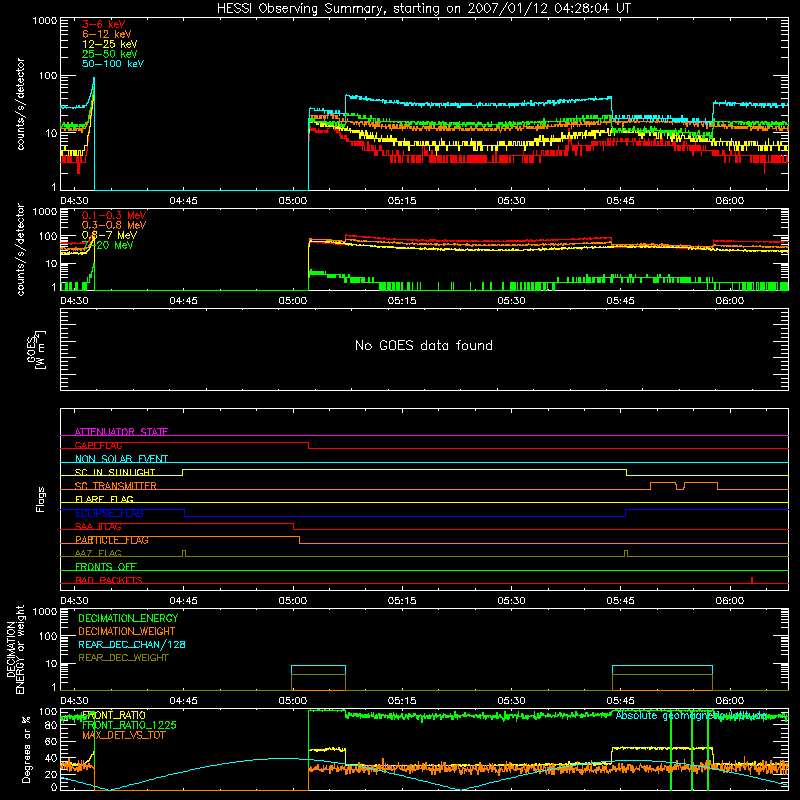Click 'counts/s/detector' axis label of keV panel

coord(20,104)
